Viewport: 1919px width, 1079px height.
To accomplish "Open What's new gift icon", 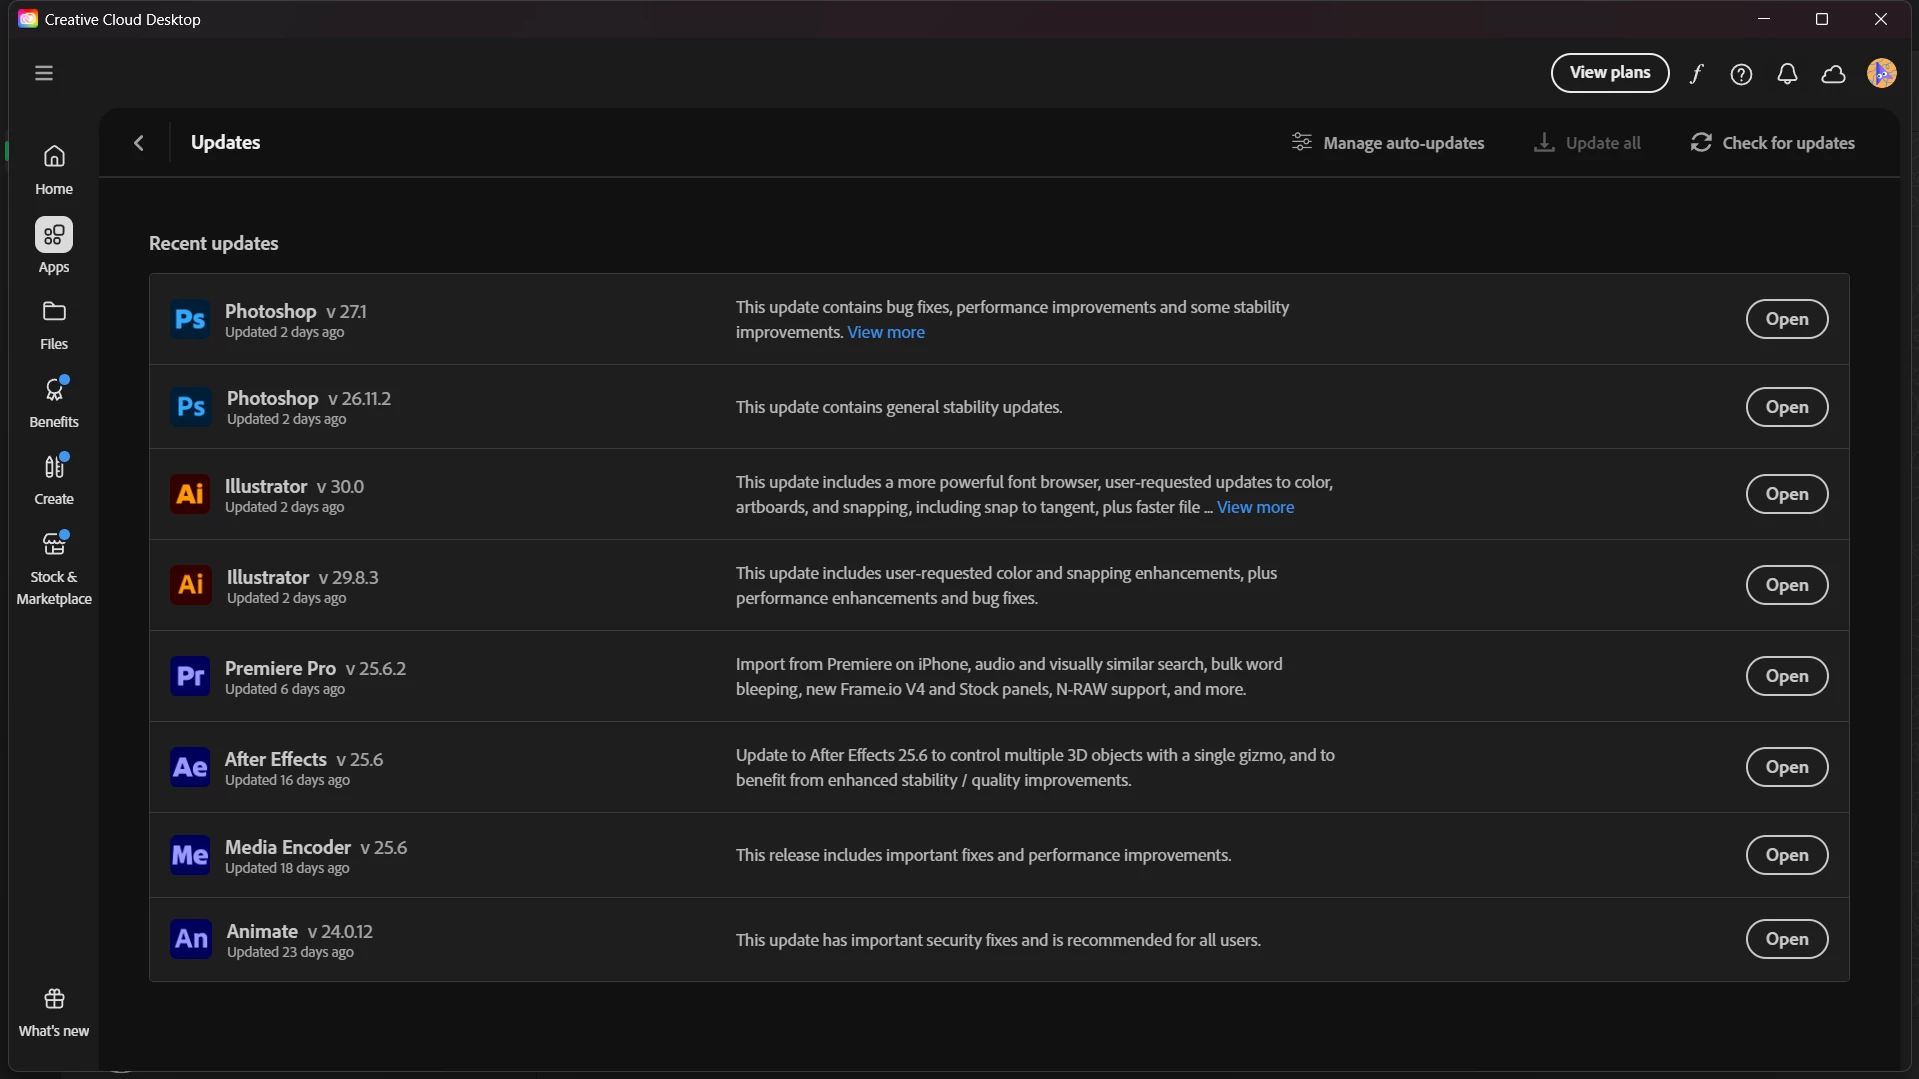I will click(x=54, y=1012).
